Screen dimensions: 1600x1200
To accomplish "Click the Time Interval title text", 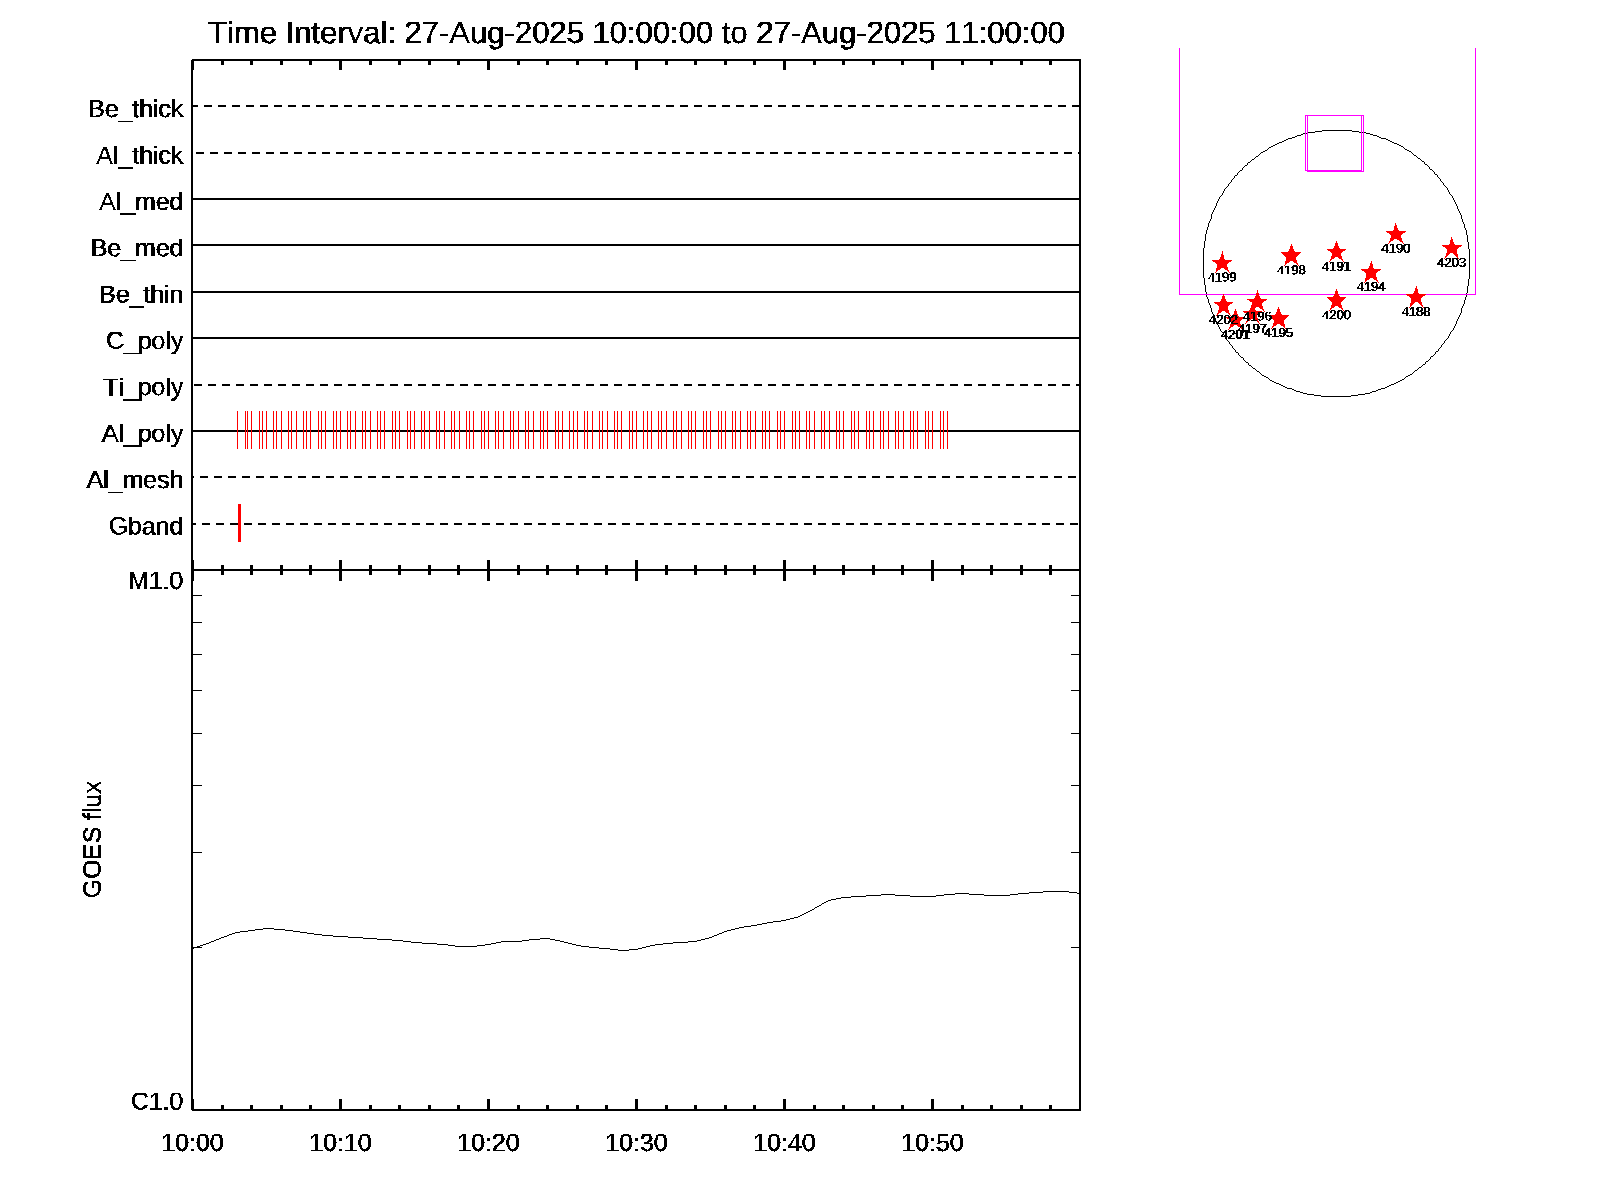I will click(x=636, y=33).
